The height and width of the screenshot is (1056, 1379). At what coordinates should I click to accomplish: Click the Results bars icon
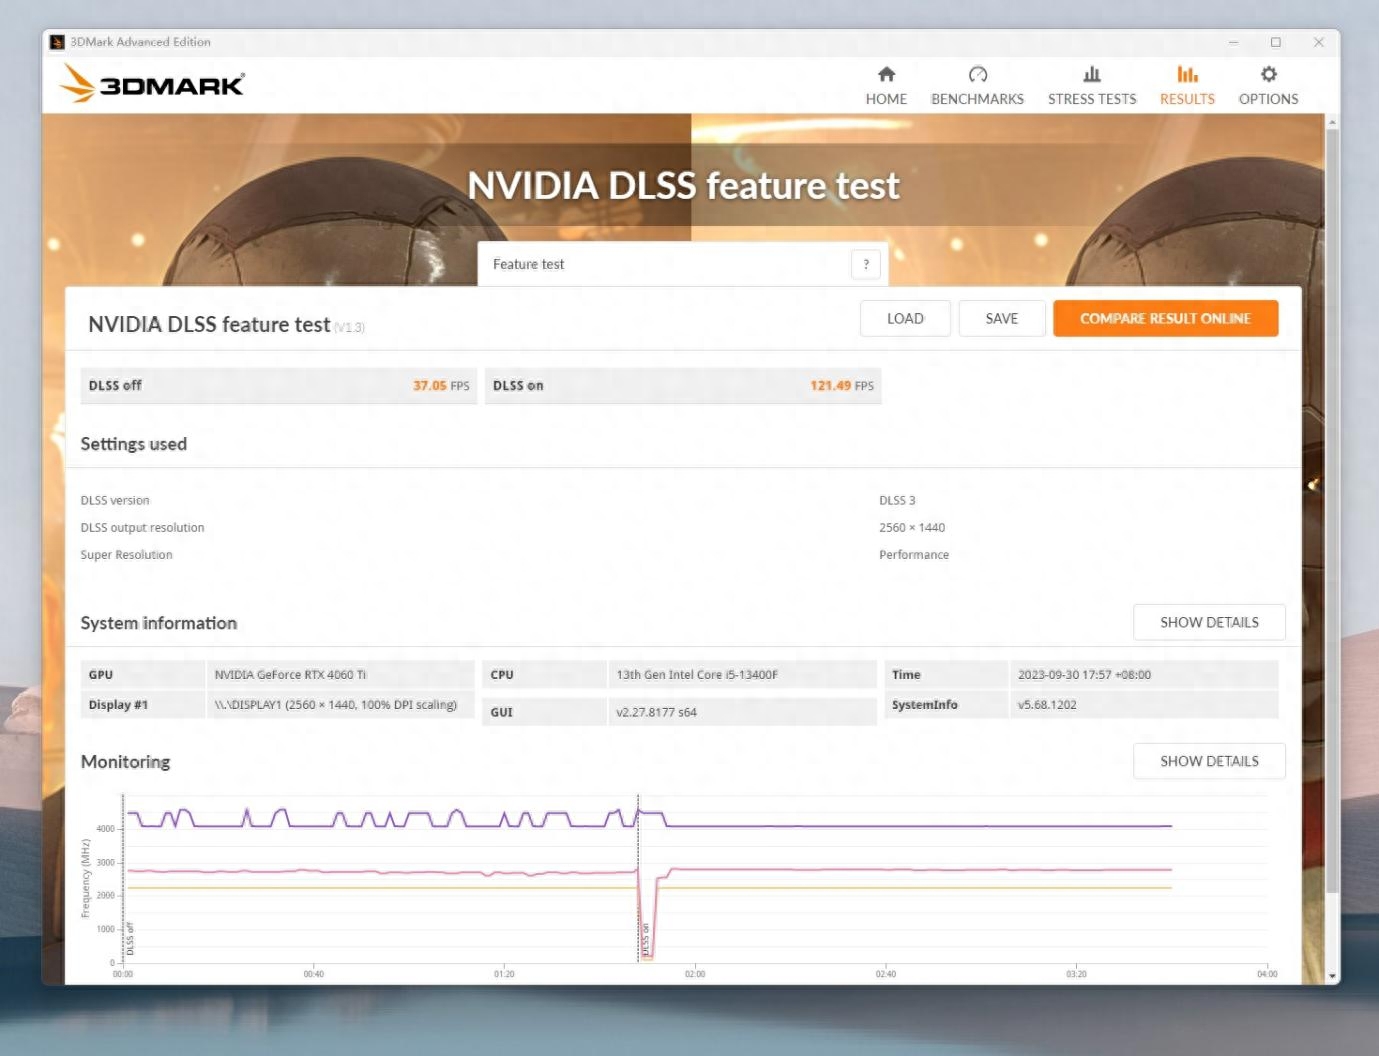tap(1187, 74)
